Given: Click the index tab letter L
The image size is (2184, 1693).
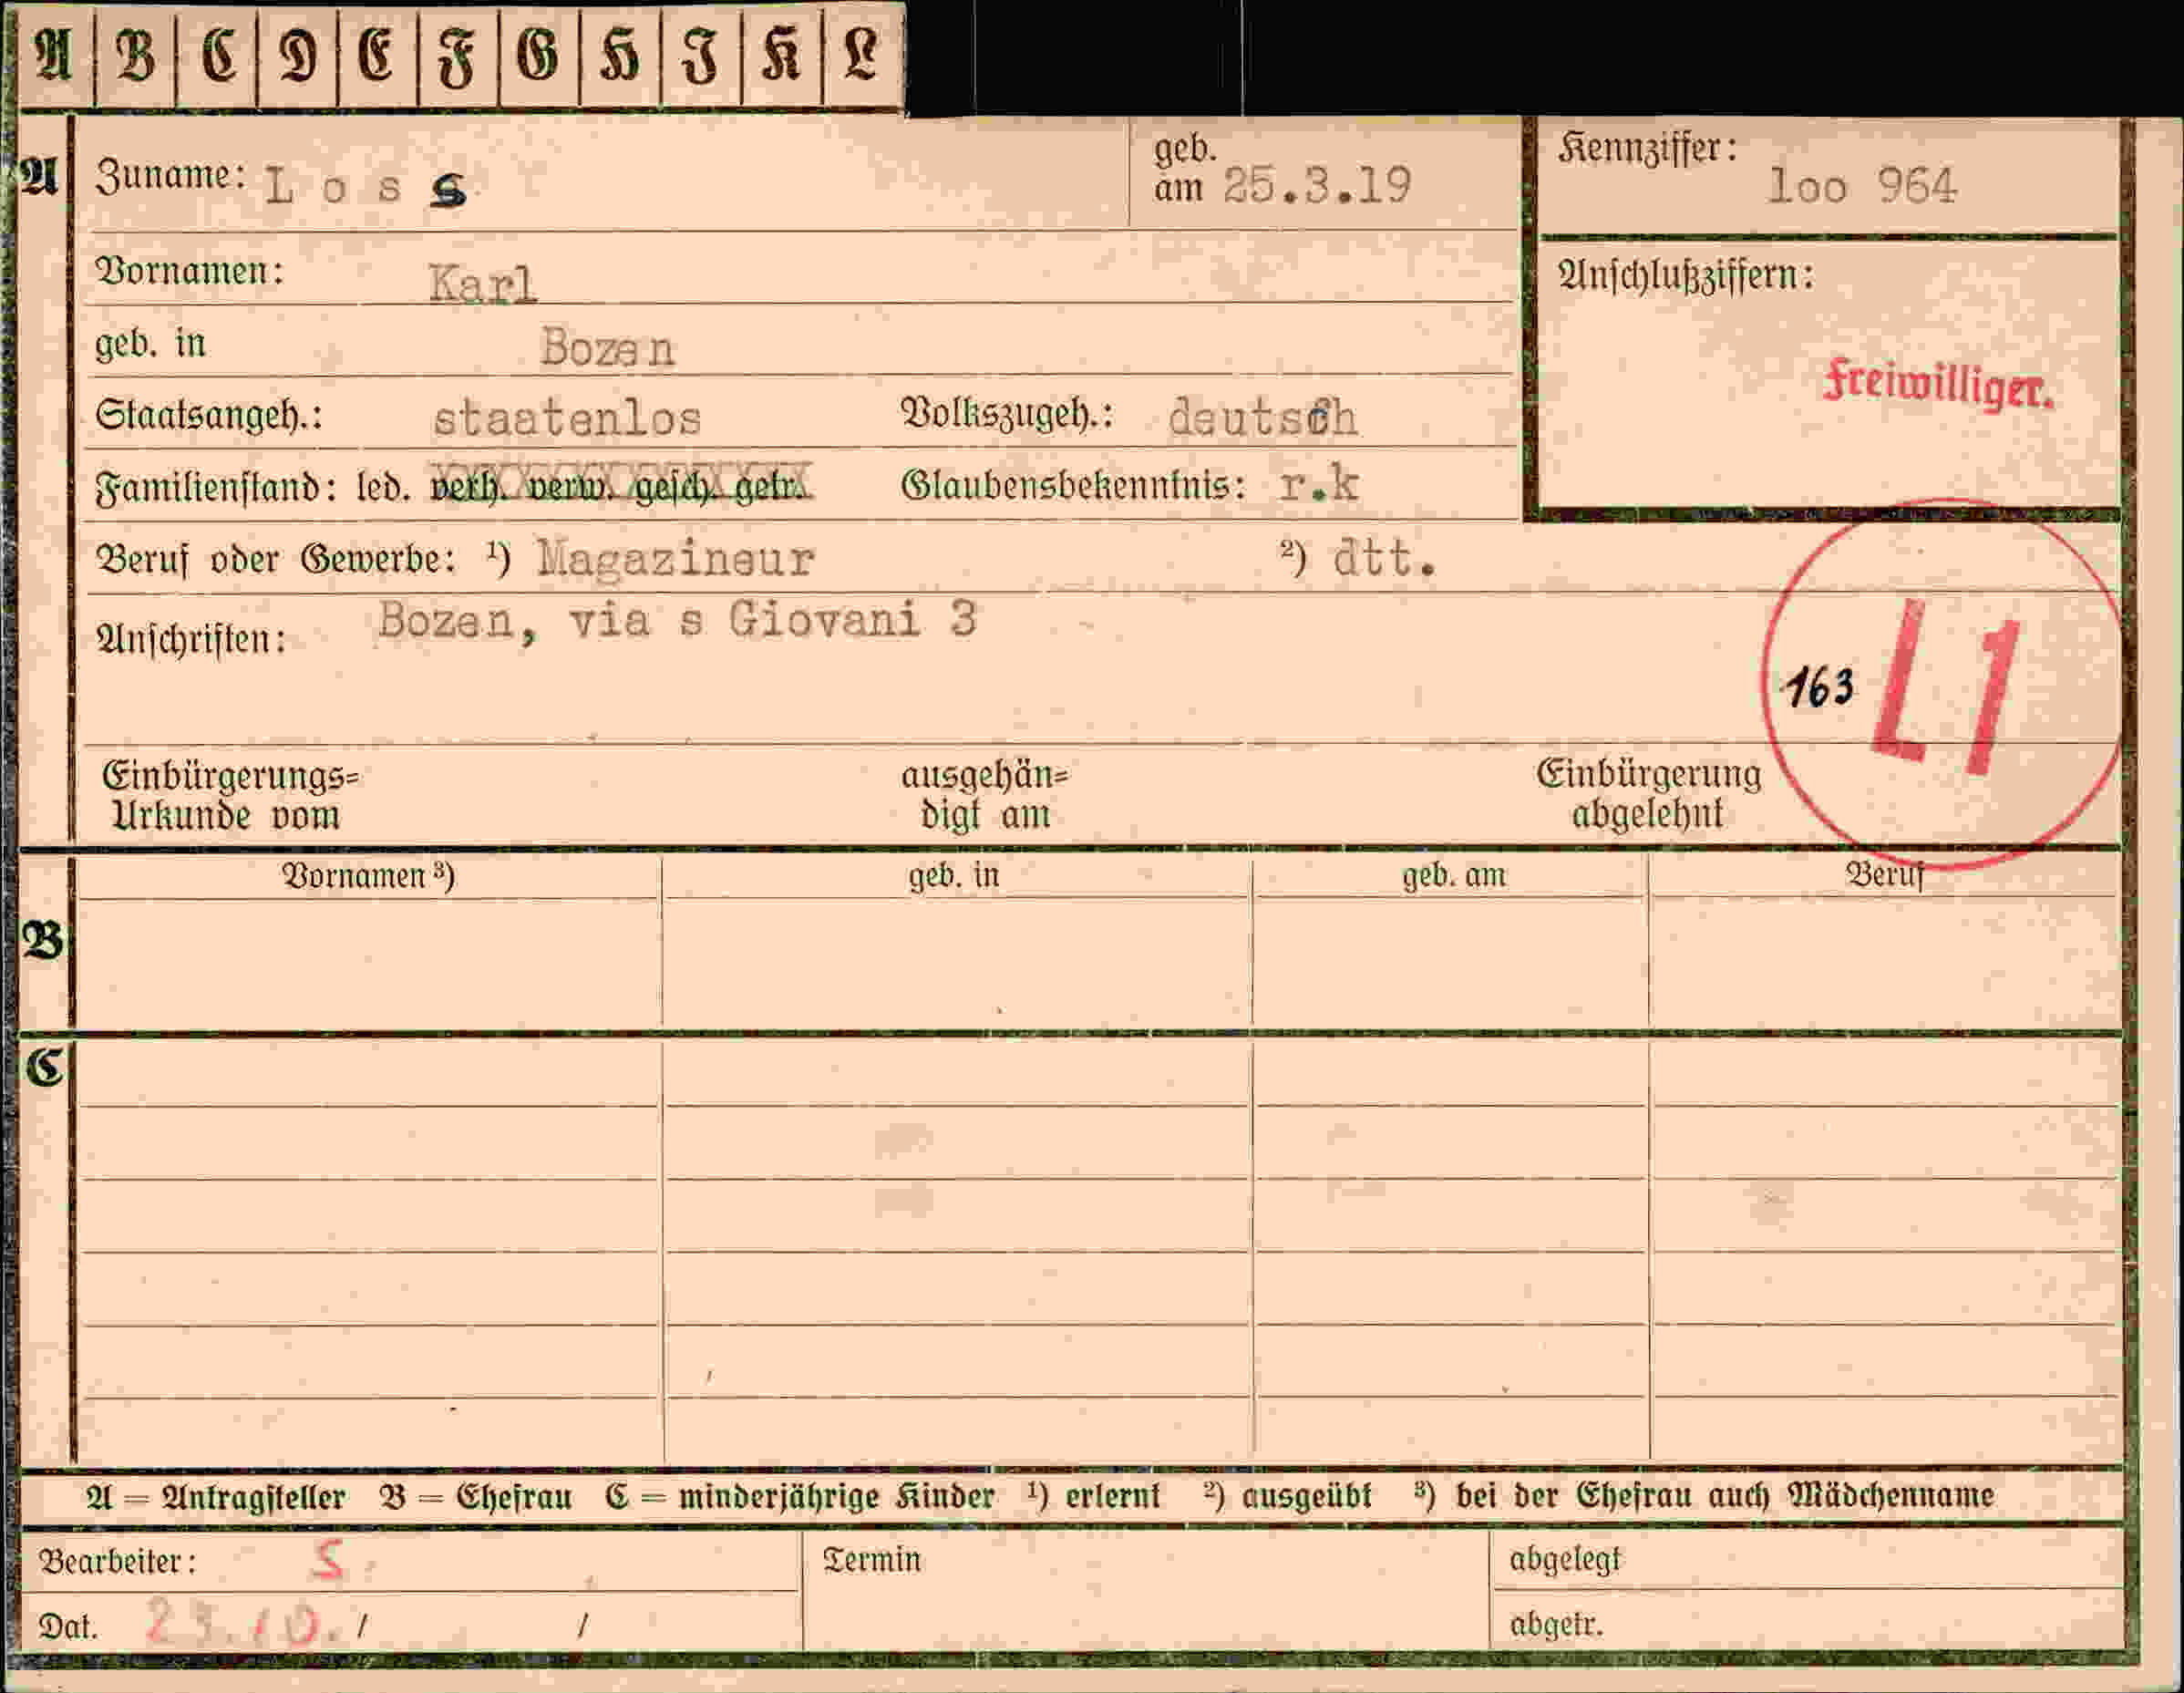Looking at the screenshot, I should (x=861, y=53).
